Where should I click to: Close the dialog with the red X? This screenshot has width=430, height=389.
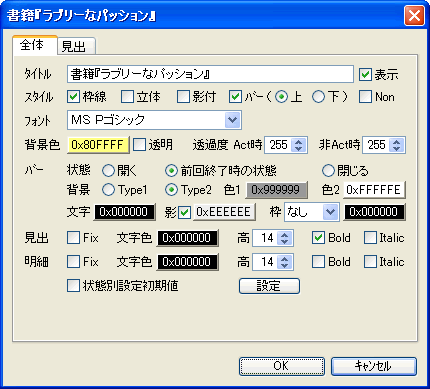click(414, 15)
